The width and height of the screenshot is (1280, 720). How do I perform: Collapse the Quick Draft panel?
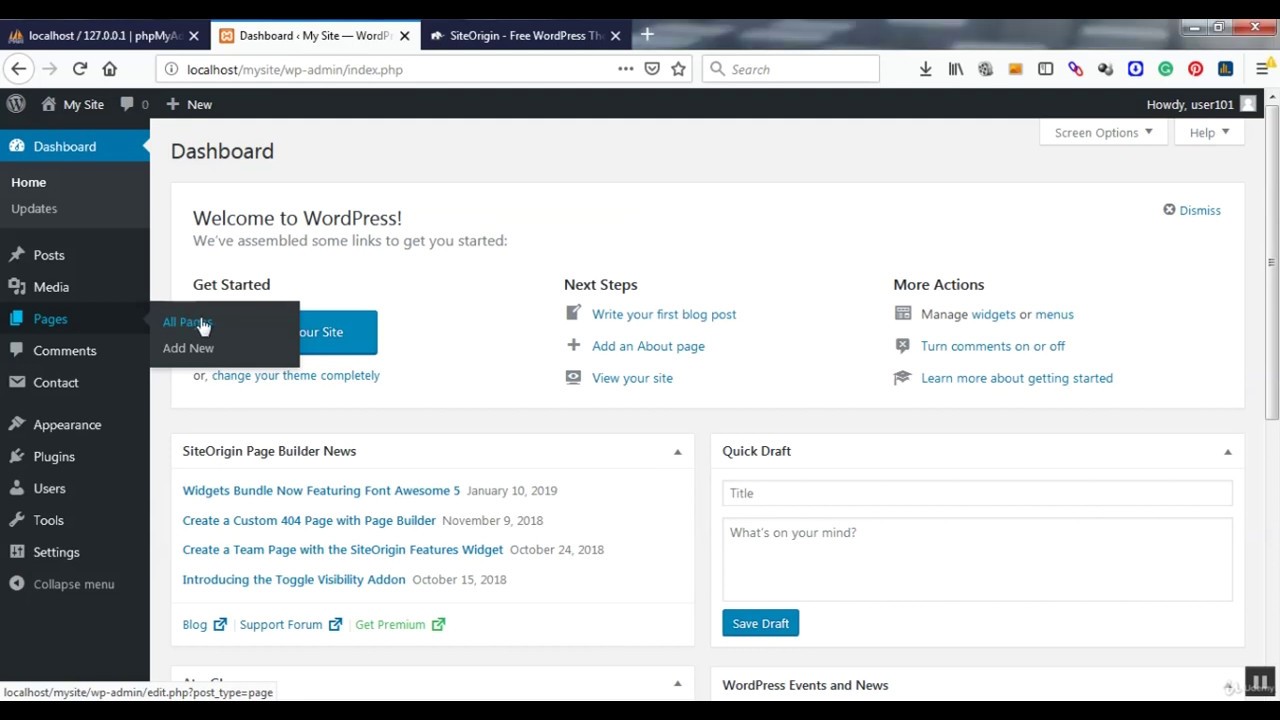(1227, 452)
